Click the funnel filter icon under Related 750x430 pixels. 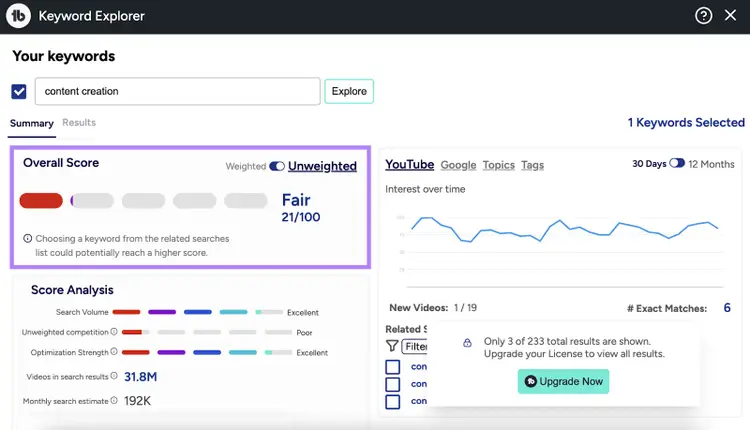click(392, 346)
